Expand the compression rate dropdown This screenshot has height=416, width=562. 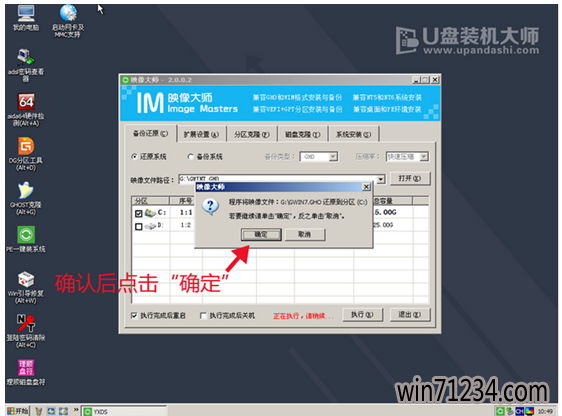click(x=424, y=157)
